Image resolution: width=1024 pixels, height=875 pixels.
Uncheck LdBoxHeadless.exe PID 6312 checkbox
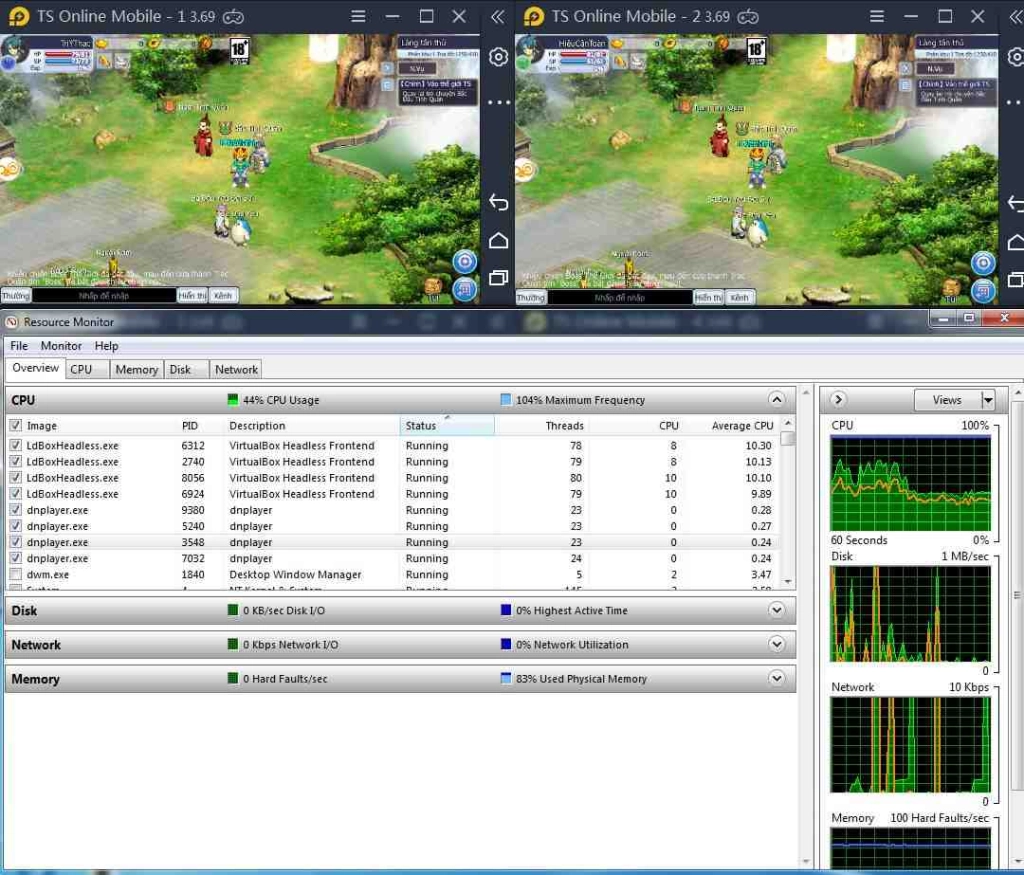[16, 445]
